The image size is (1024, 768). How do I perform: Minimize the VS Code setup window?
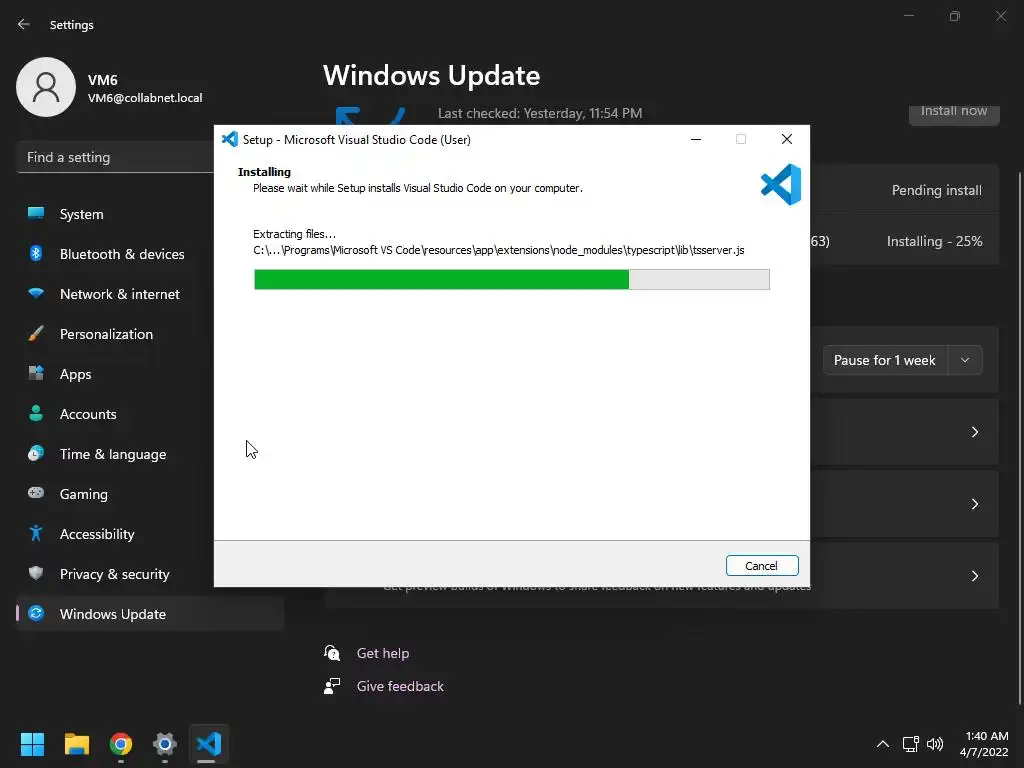[696, 139]
